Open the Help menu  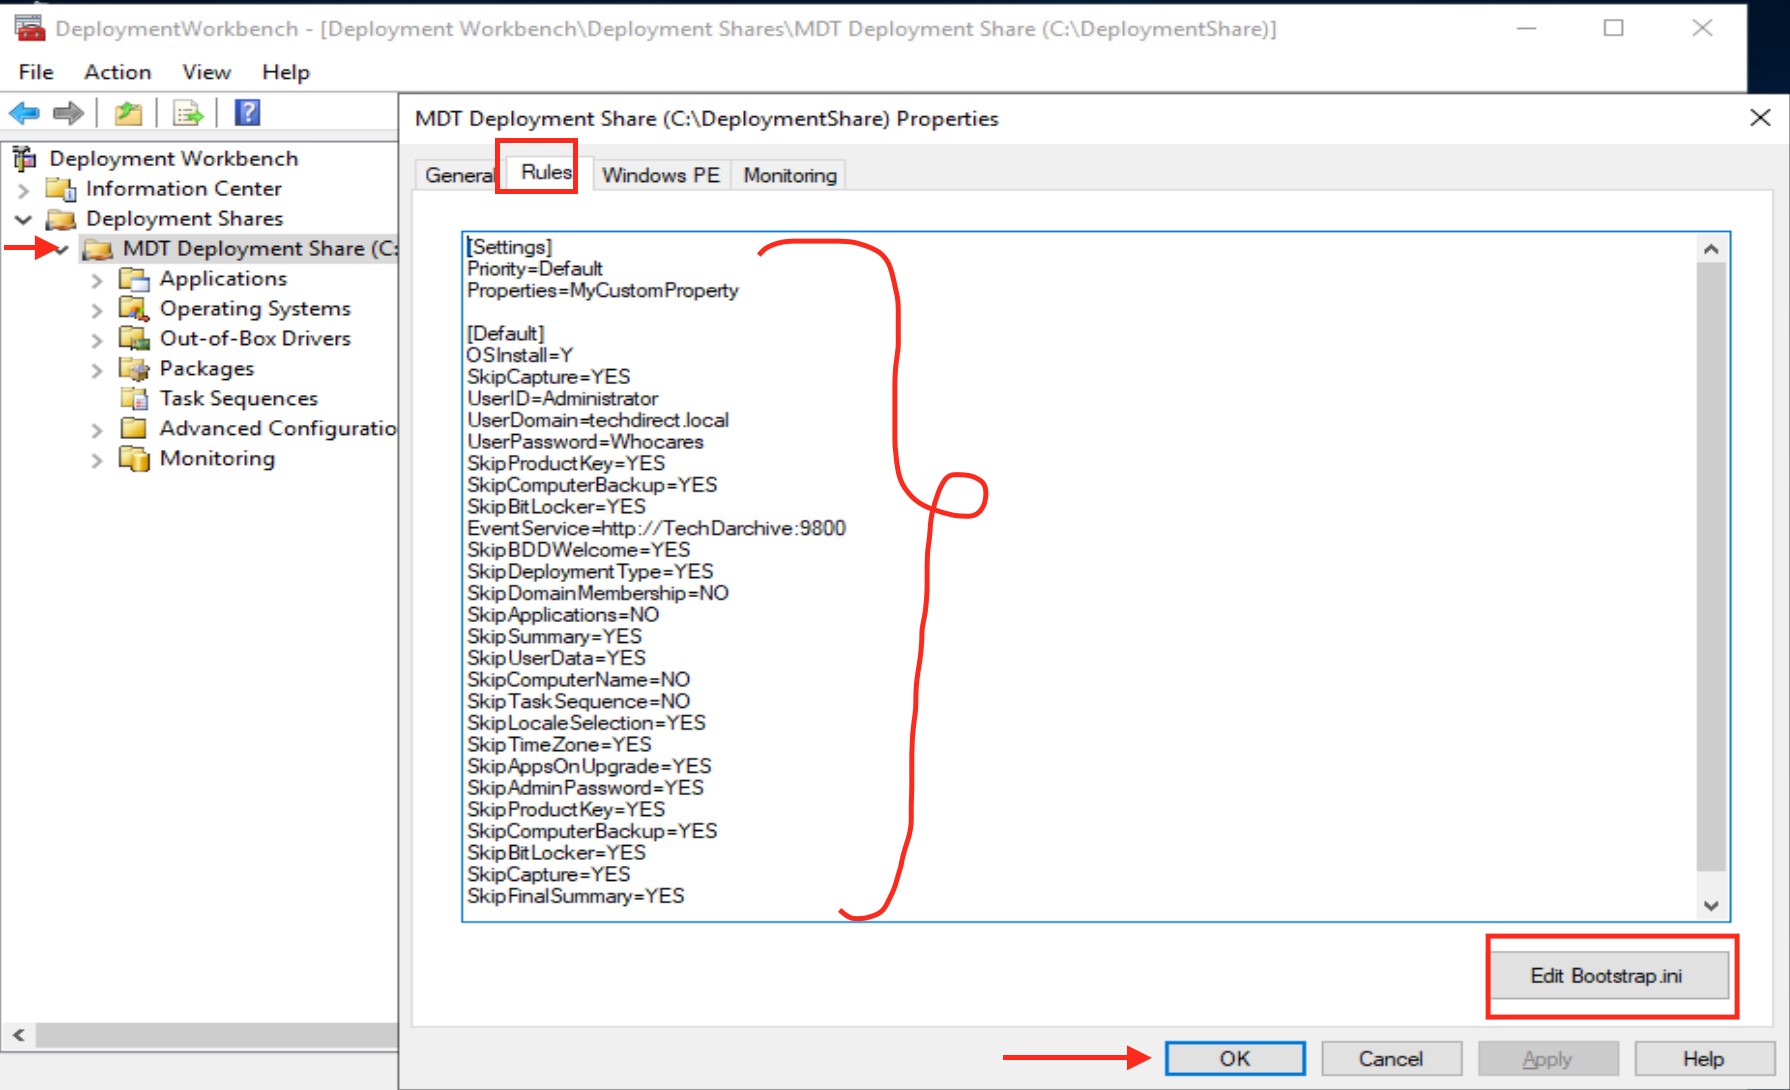click(x=286, y=72)
